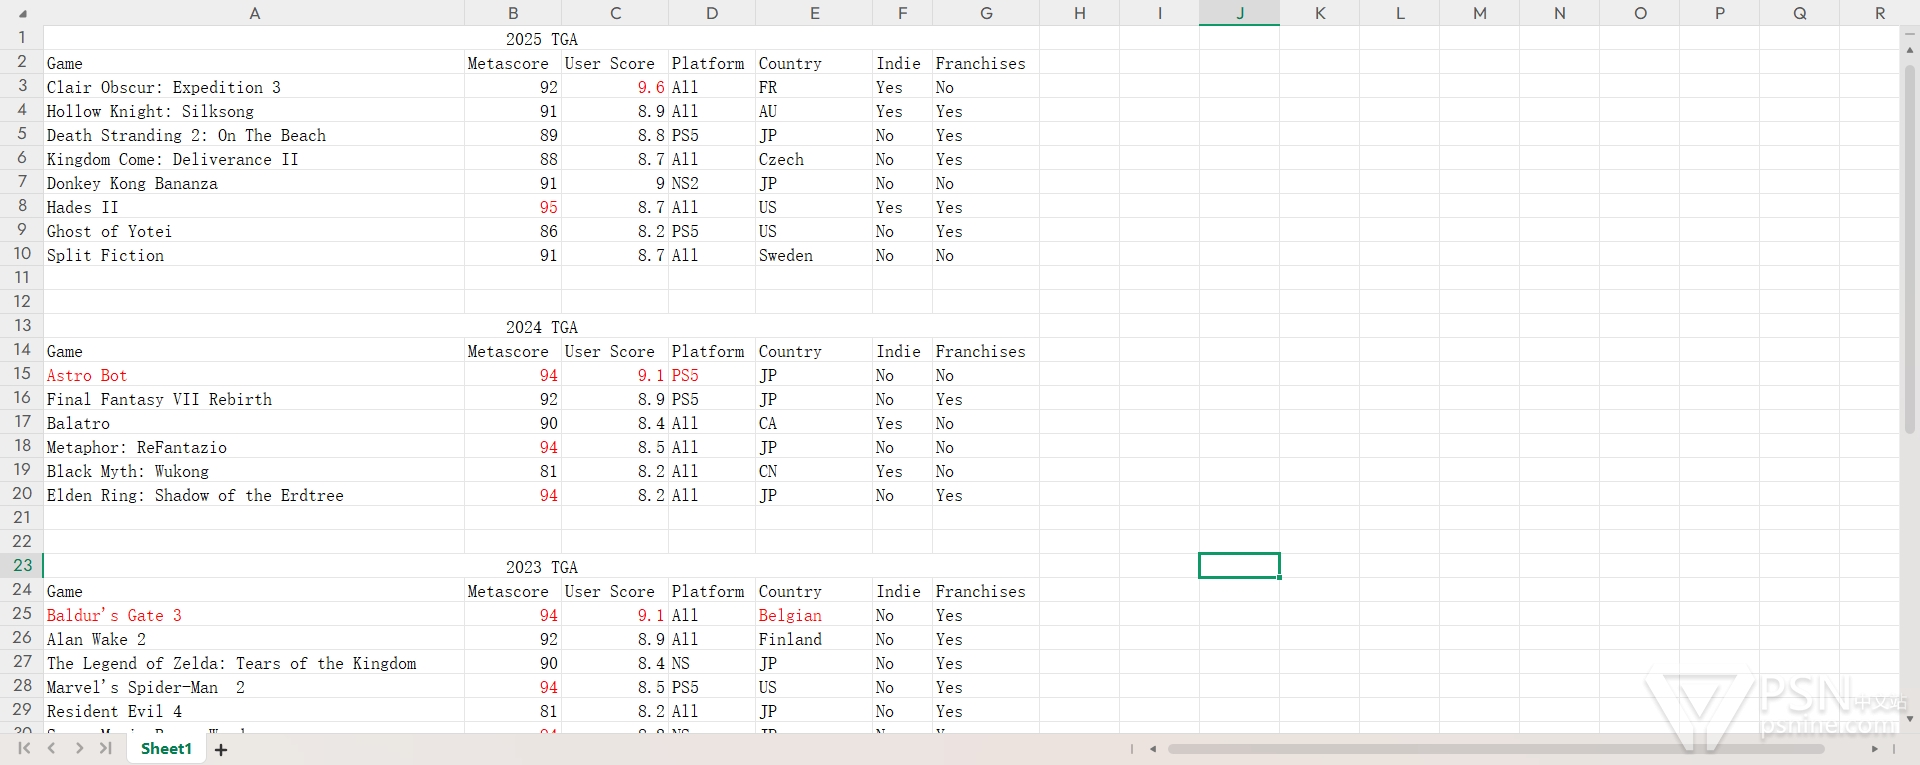Click the horizontal scrollbar right arrow
Screen dimensions: 1920x765
click(1874, 749)
